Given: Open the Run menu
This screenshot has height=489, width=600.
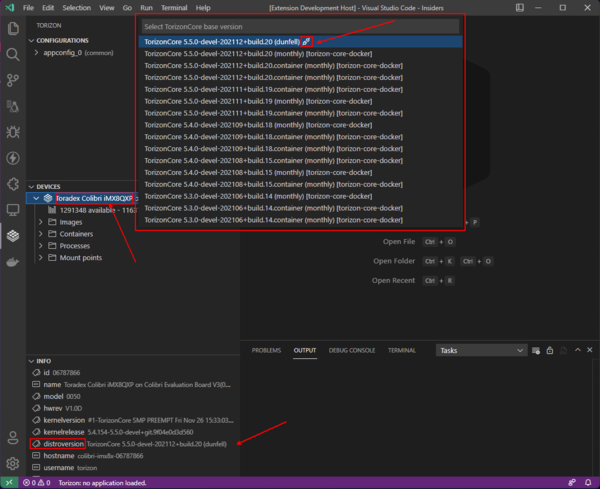Looking at the screenshot, I should (x=146, y=8).
